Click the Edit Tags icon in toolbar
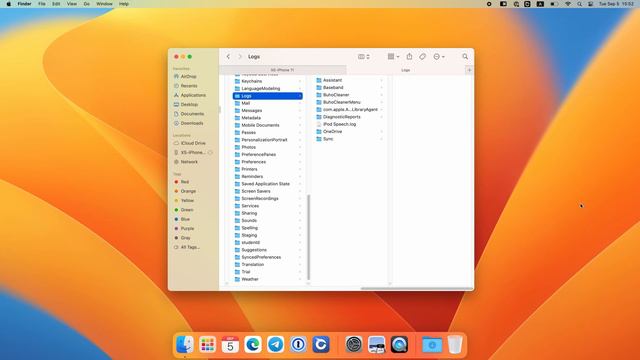Viewport: 640px width, 360px height. pos(422,57)
